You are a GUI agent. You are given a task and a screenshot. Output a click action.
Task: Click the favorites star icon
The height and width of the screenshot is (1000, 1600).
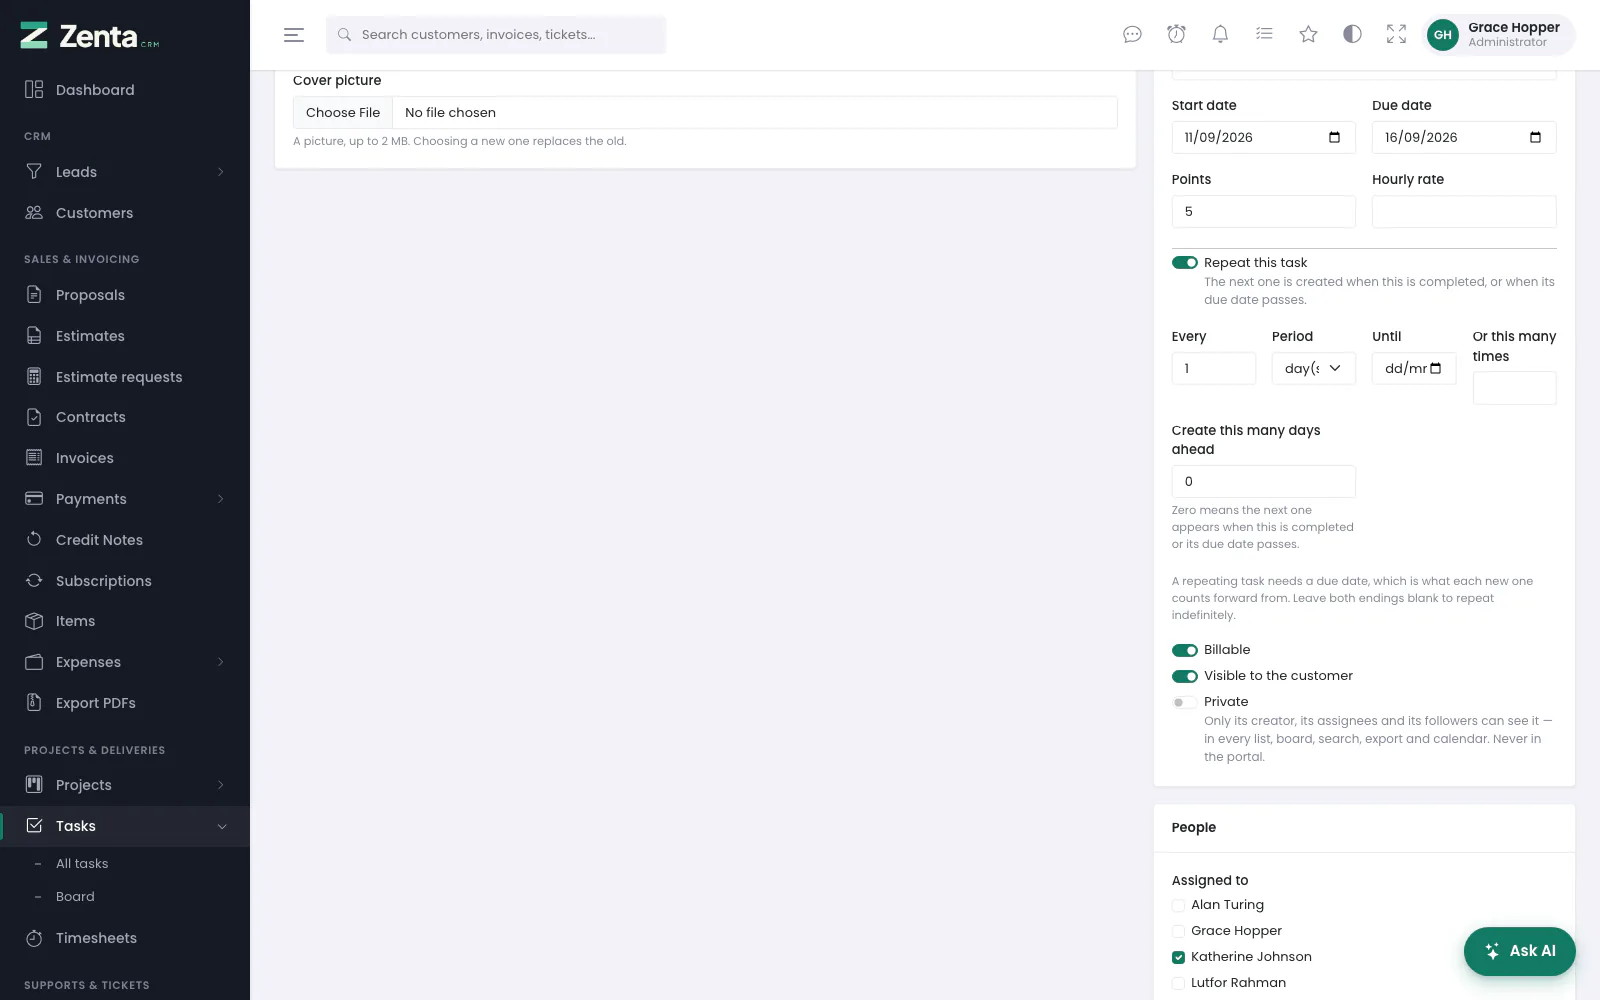(x=1308, y=35)
